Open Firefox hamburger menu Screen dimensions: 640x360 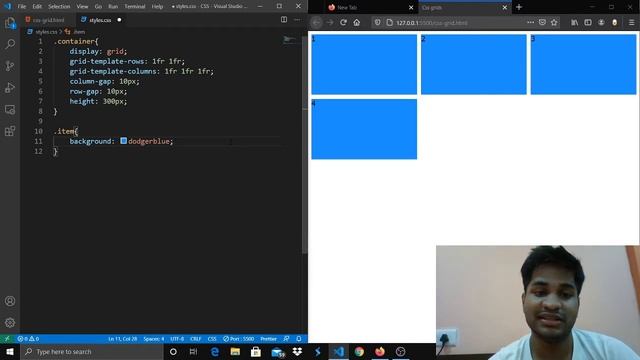(631, 22)
